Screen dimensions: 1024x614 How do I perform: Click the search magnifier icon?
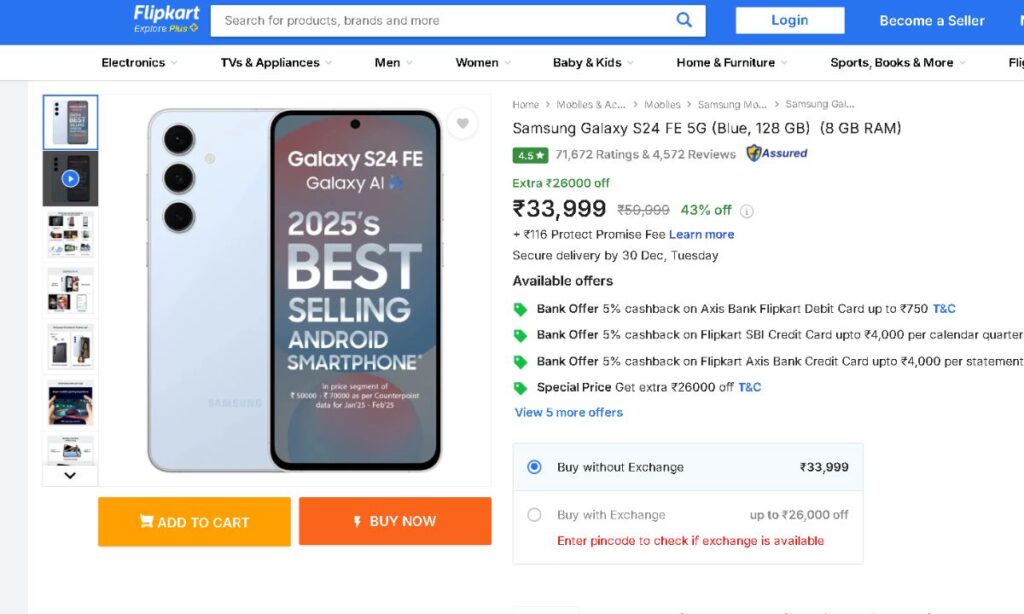point(684,20)
